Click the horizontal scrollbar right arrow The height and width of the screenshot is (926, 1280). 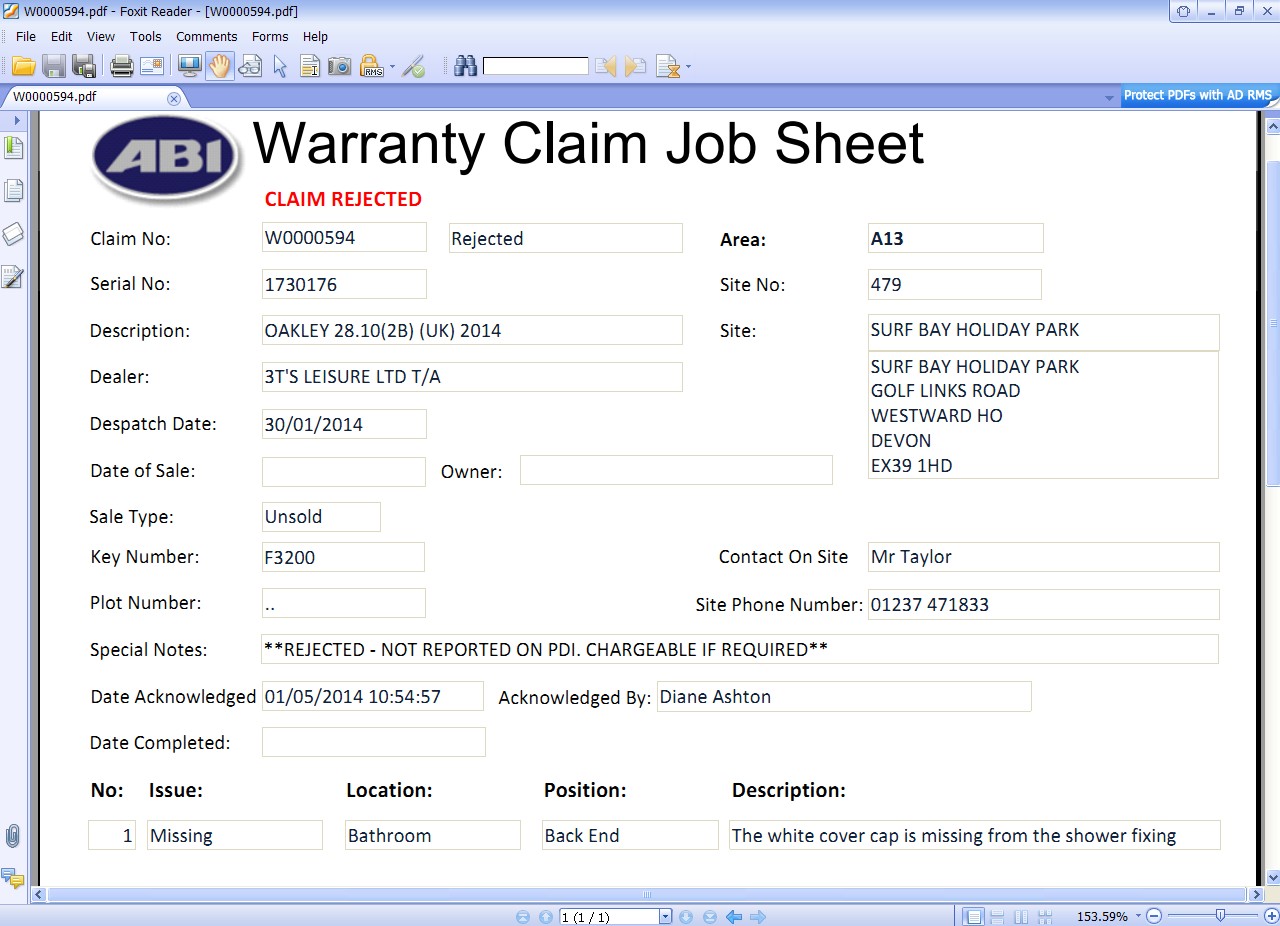[x=1257, y=895]
